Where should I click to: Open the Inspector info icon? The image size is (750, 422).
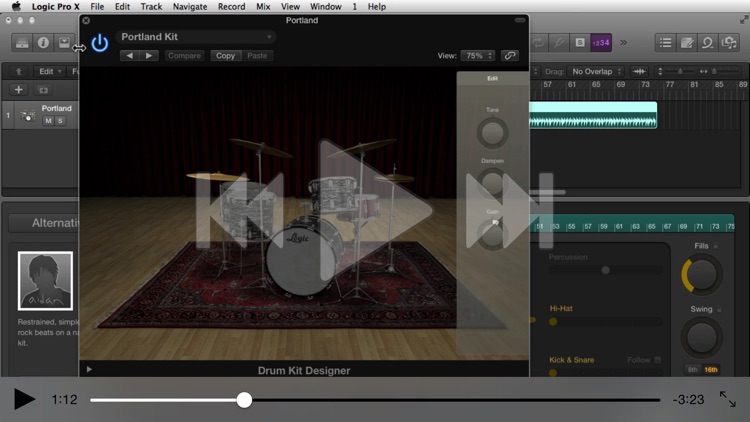point(43,43)
